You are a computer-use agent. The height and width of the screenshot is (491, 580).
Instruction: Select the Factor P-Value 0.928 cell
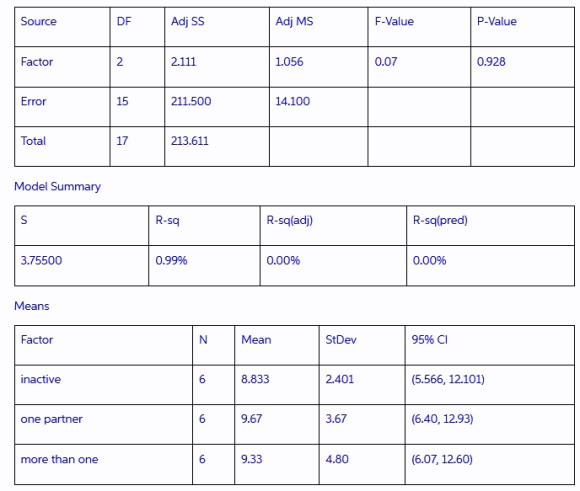pos(522,67)
